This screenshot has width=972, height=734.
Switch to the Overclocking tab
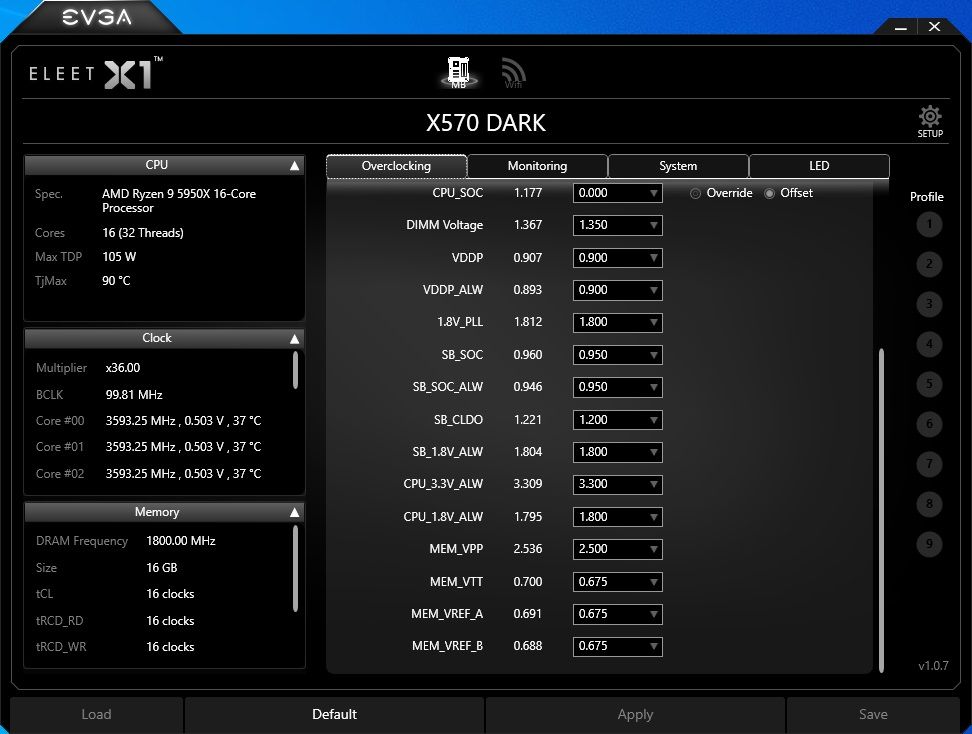pos(396,166)
